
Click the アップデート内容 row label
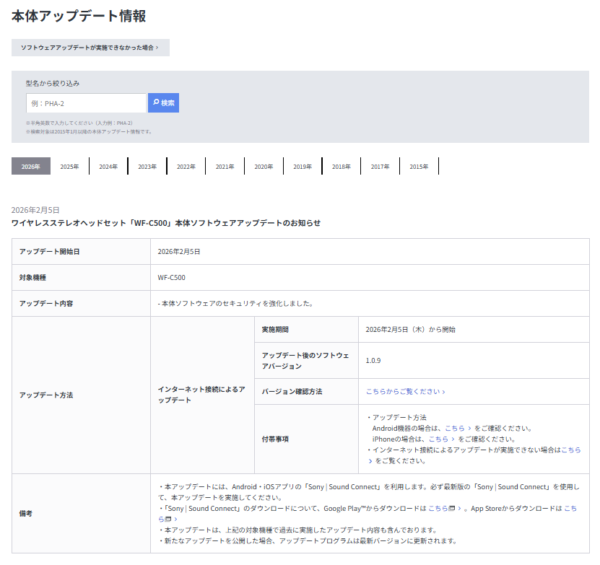[46, 303]
